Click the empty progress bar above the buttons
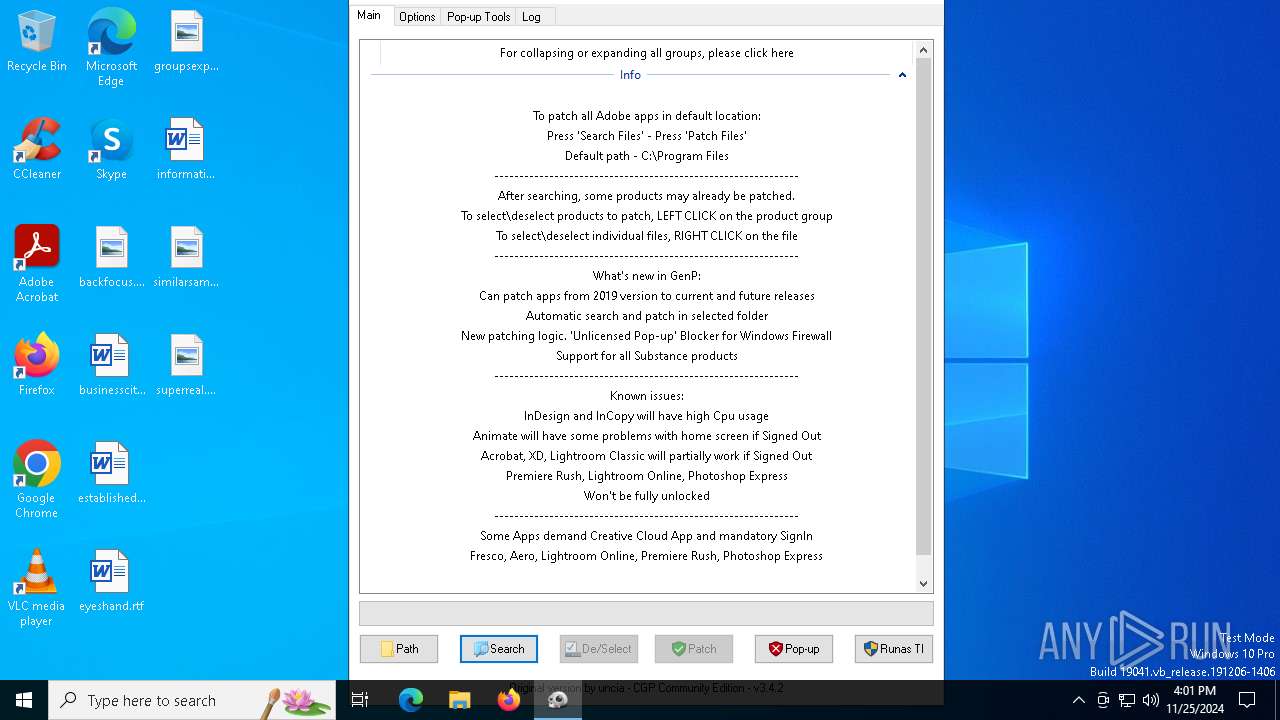1280x720 pixels. coord(646,613)
